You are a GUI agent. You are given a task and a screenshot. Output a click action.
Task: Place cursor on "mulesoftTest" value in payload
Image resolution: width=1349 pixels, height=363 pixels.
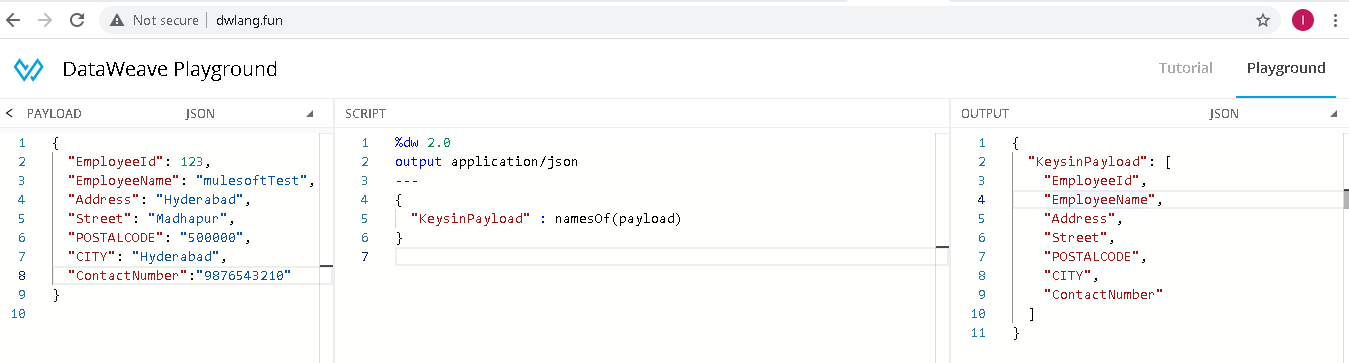pos(255,181)
